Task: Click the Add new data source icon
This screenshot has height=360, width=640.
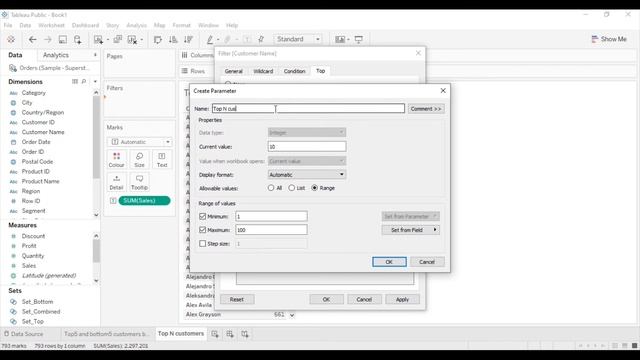Action: coord(78,39)
